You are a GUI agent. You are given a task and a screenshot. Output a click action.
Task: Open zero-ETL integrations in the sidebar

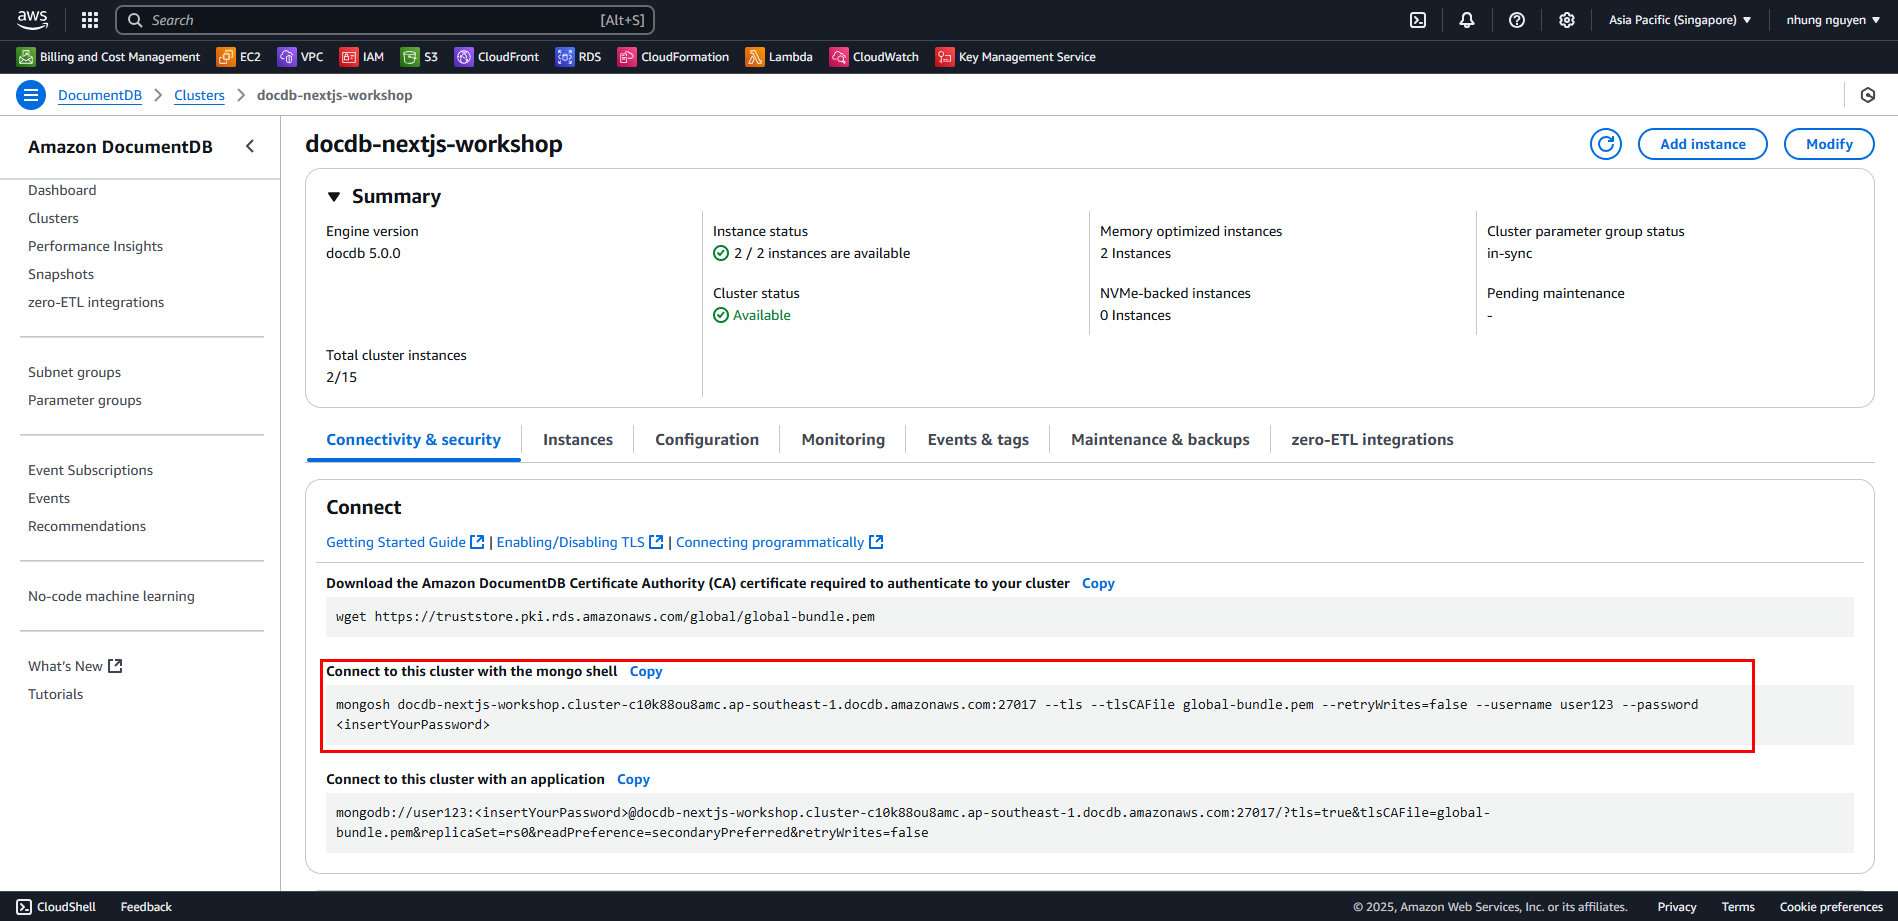[96, 302]
